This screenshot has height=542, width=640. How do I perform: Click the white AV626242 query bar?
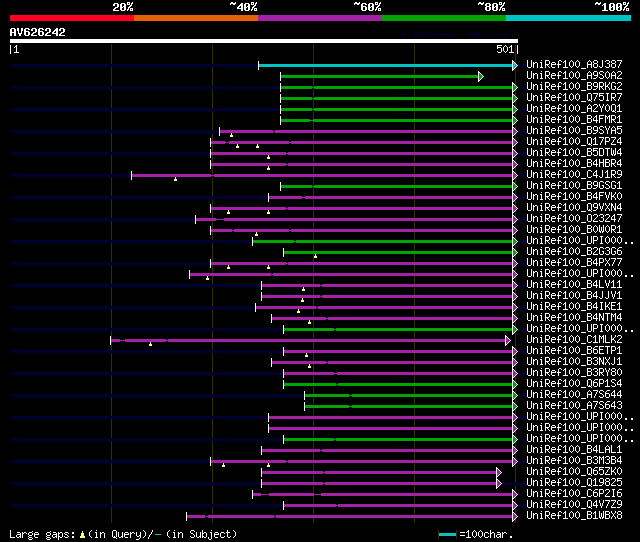264,41
